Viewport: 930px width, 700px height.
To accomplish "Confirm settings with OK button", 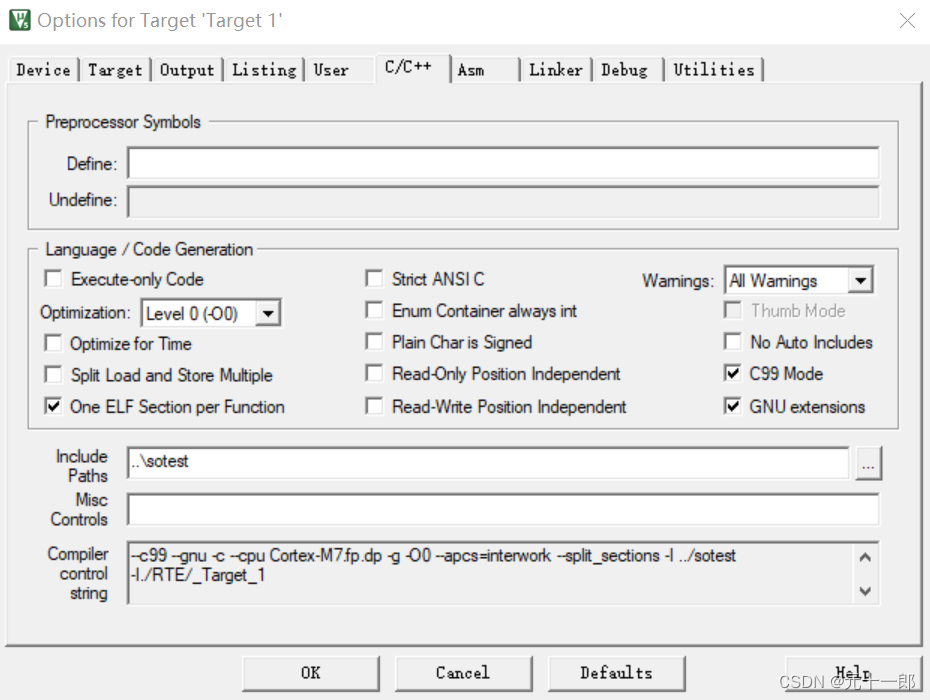I will 311,673.
